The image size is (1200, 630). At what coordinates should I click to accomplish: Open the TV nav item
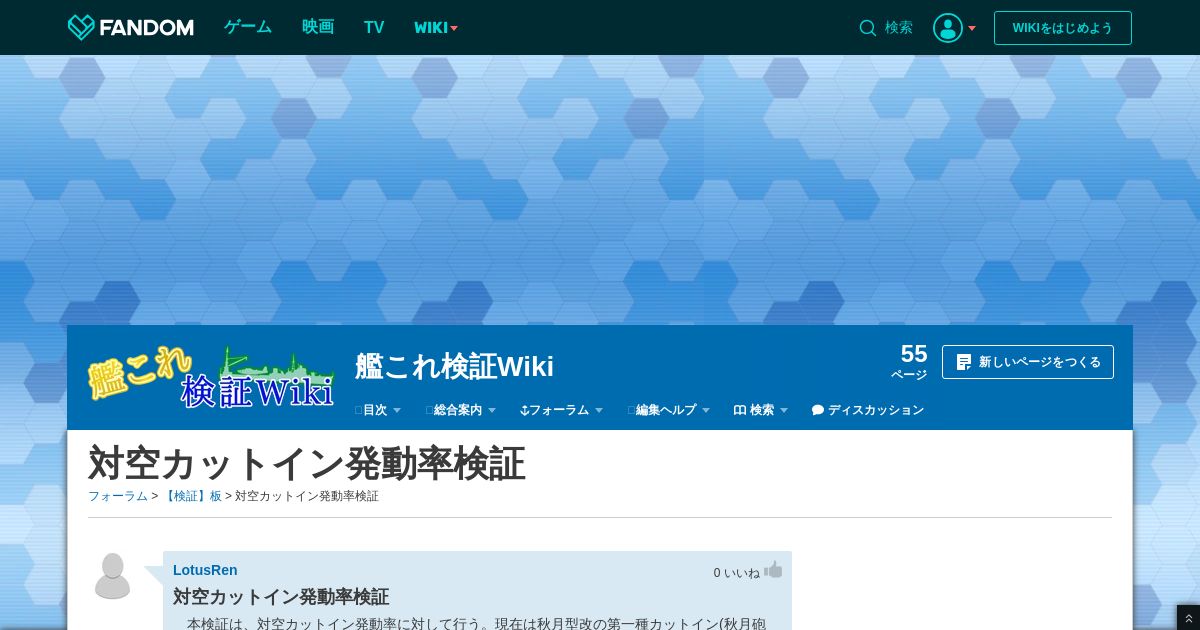coord(374,27)
